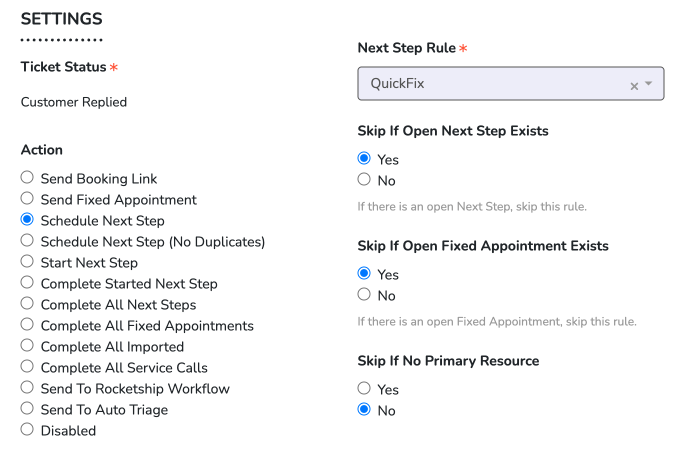Pick Complete All Next Steps action
Image resolution: width=684 pixels, height=454 pixels.
(27, 304)
